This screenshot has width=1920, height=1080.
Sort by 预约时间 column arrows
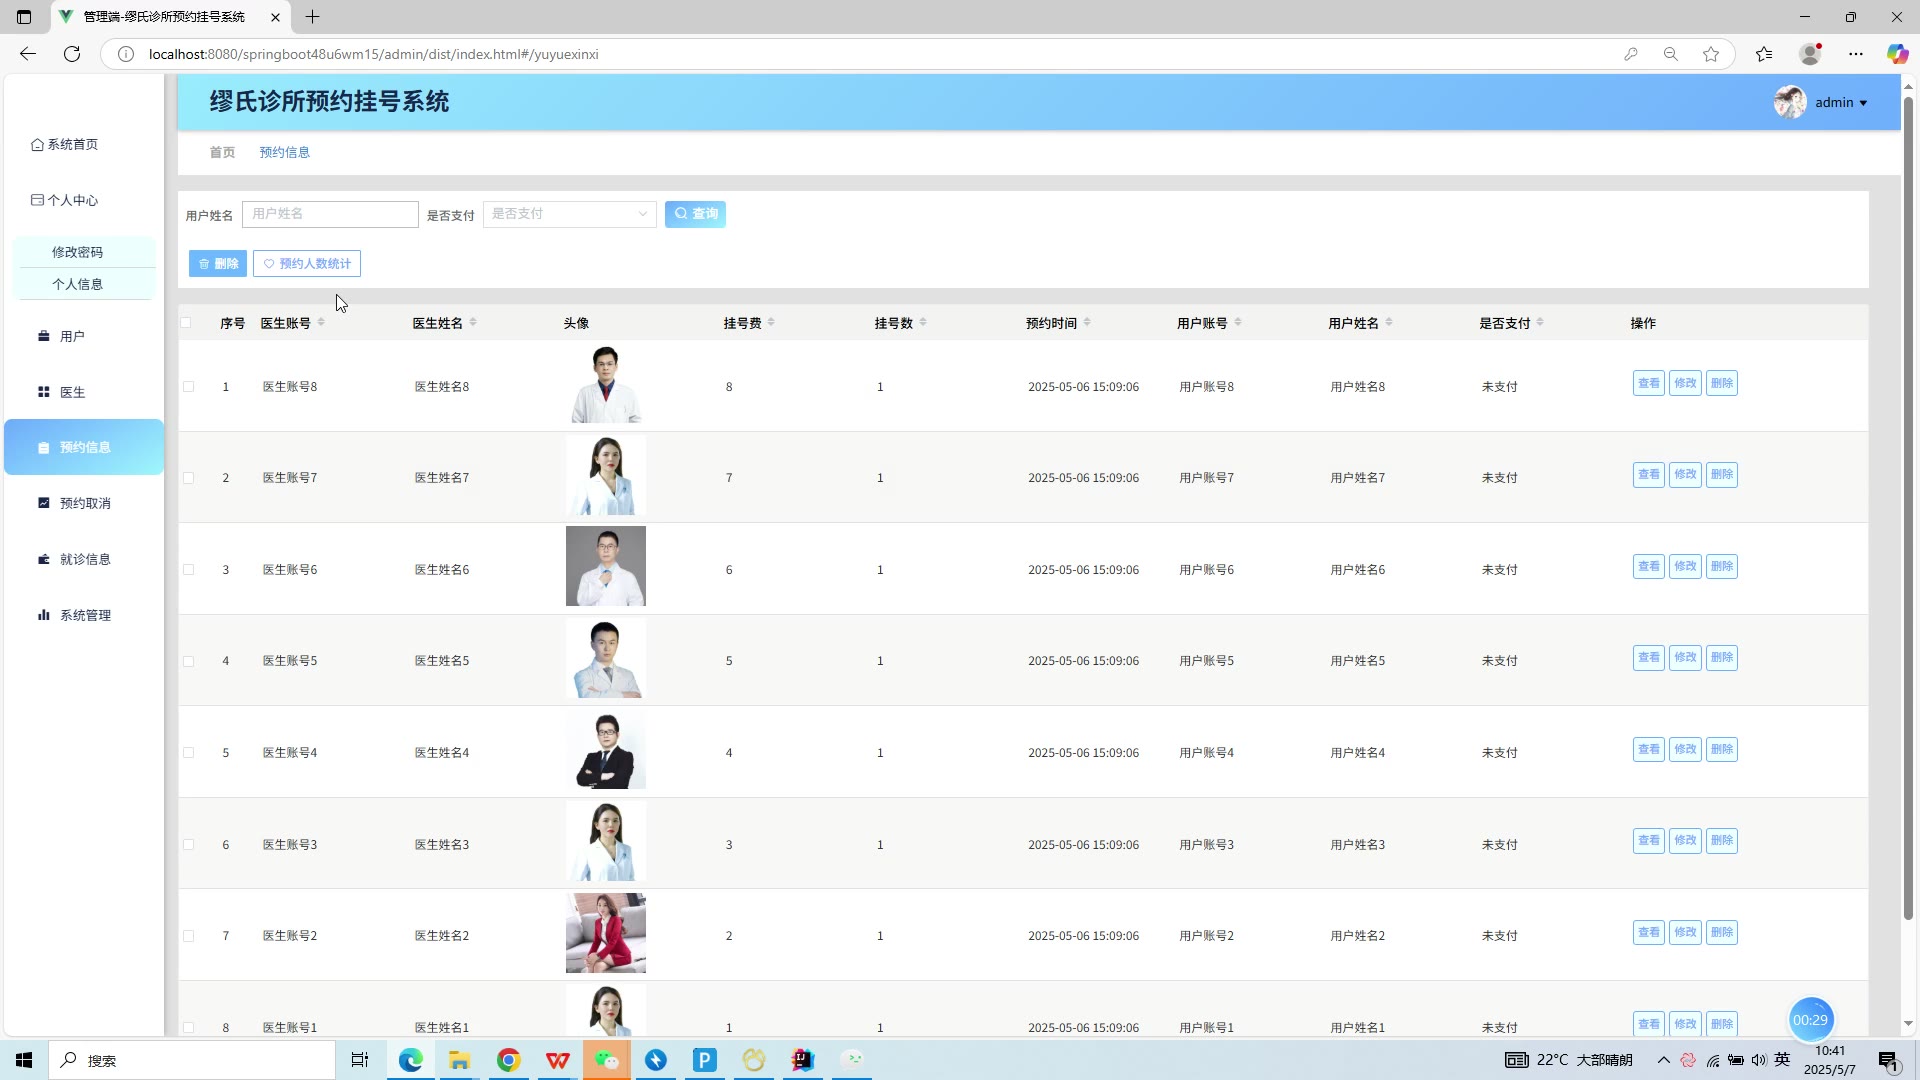[x=1087, y=322]
